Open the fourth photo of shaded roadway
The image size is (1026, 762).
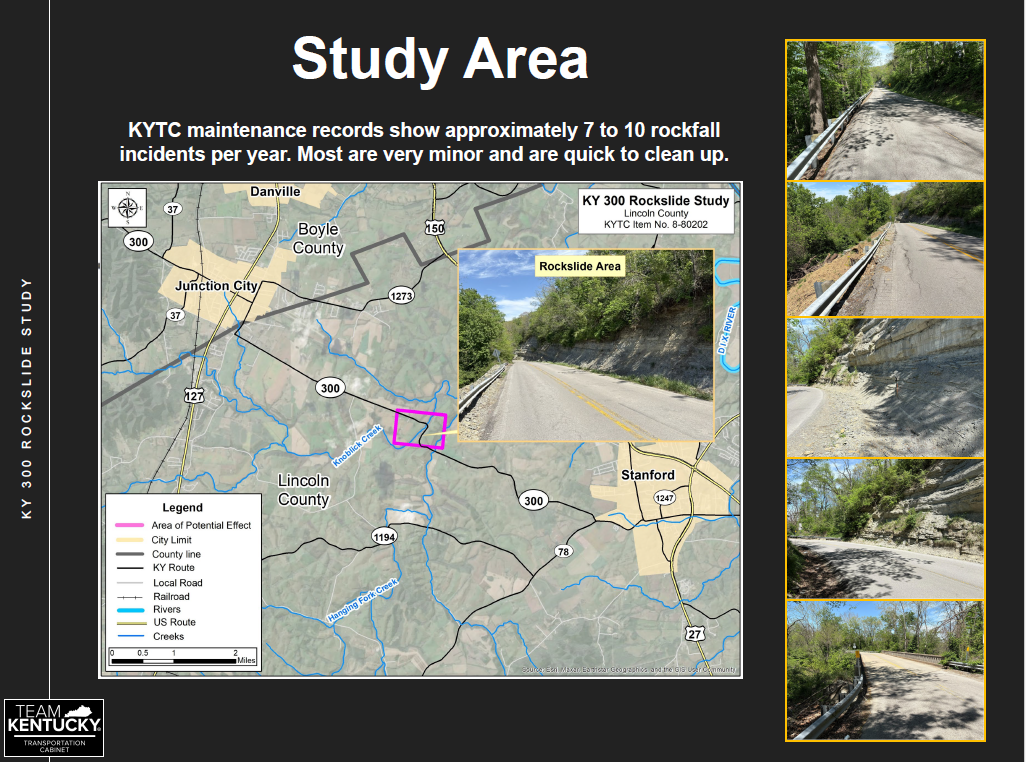885,528
